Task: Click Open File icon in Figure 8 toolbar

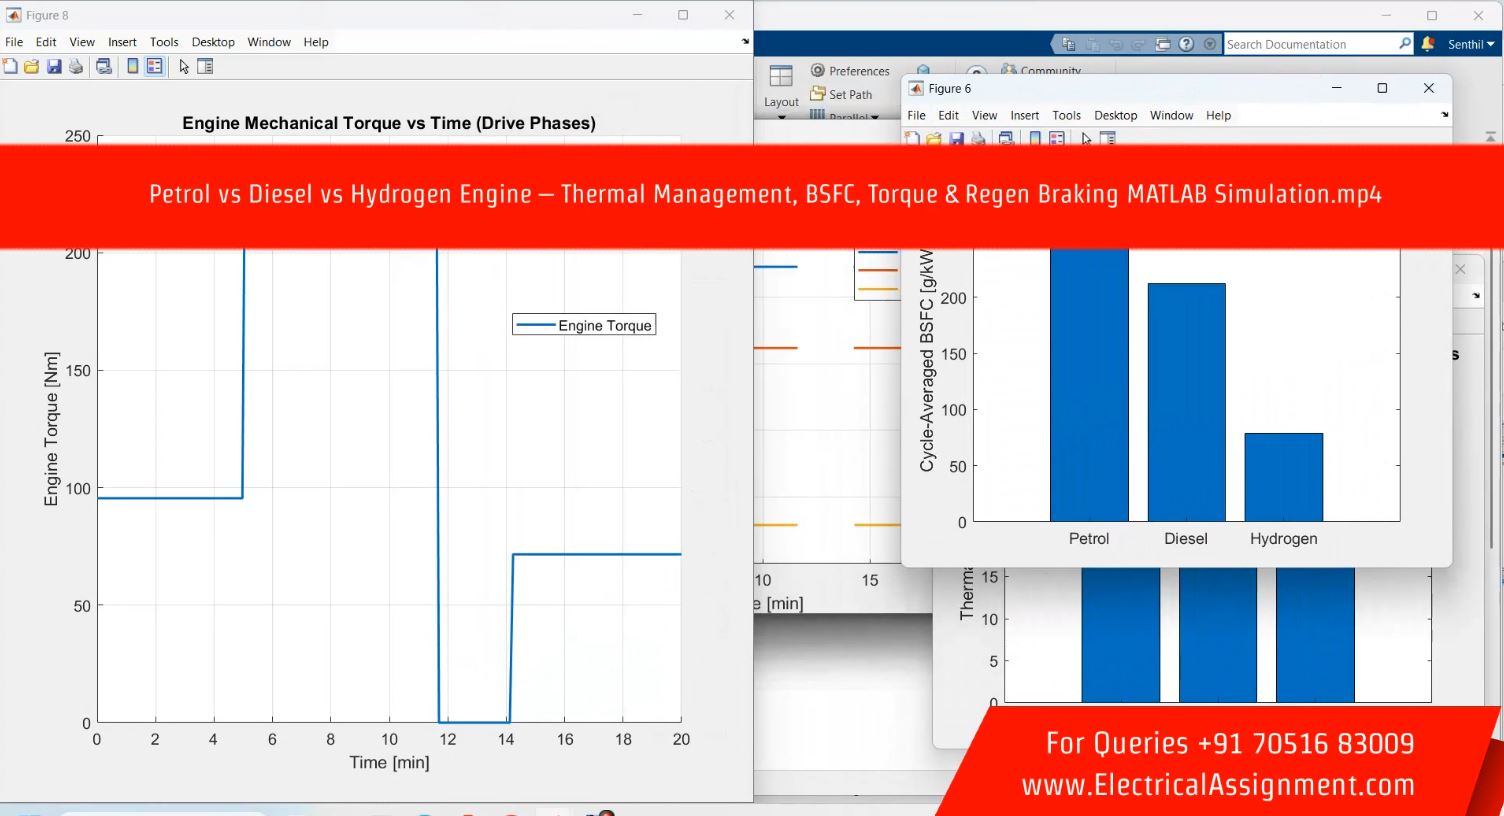Action: coord(32,67)
